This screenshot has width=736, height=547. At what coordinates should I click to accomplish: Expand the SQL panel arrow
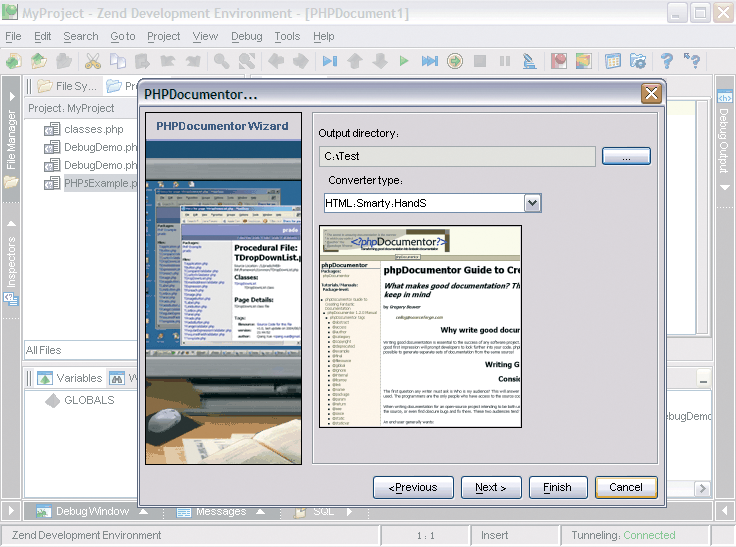tap(349, 511)
